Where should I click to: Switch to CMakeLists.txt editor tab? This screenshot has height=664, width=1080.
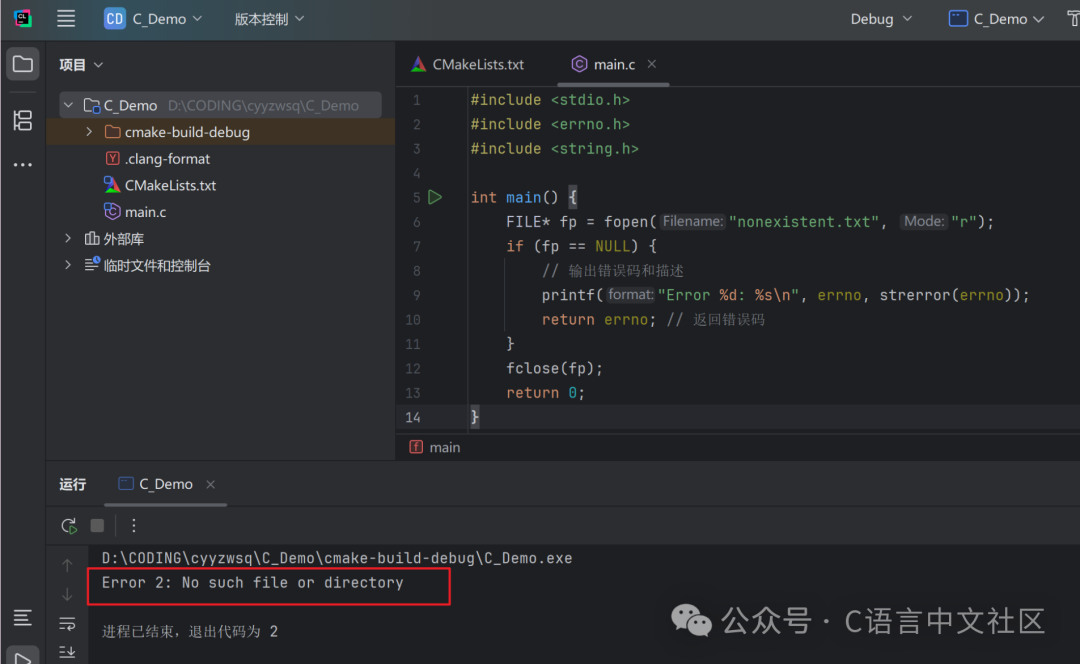click(x=468, y=64)
